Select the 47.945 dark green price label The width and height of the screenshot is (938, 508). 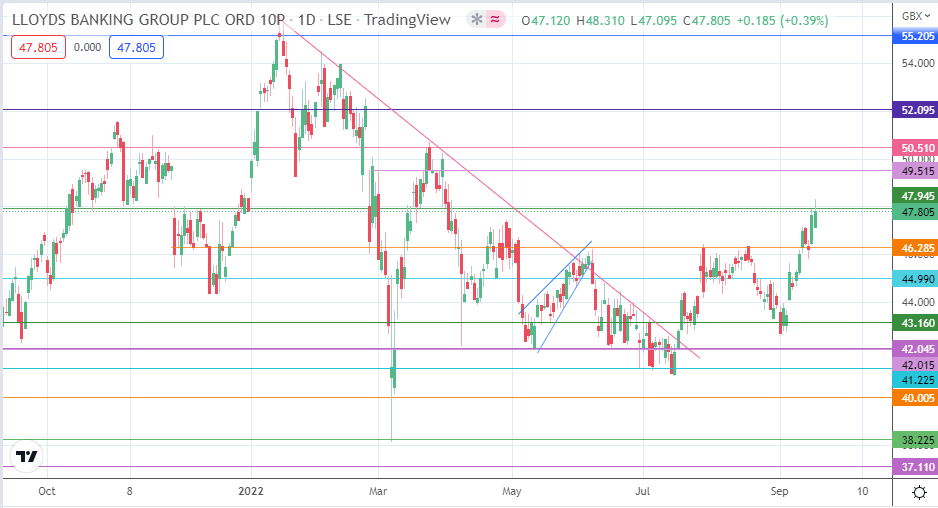pos(915,196)
